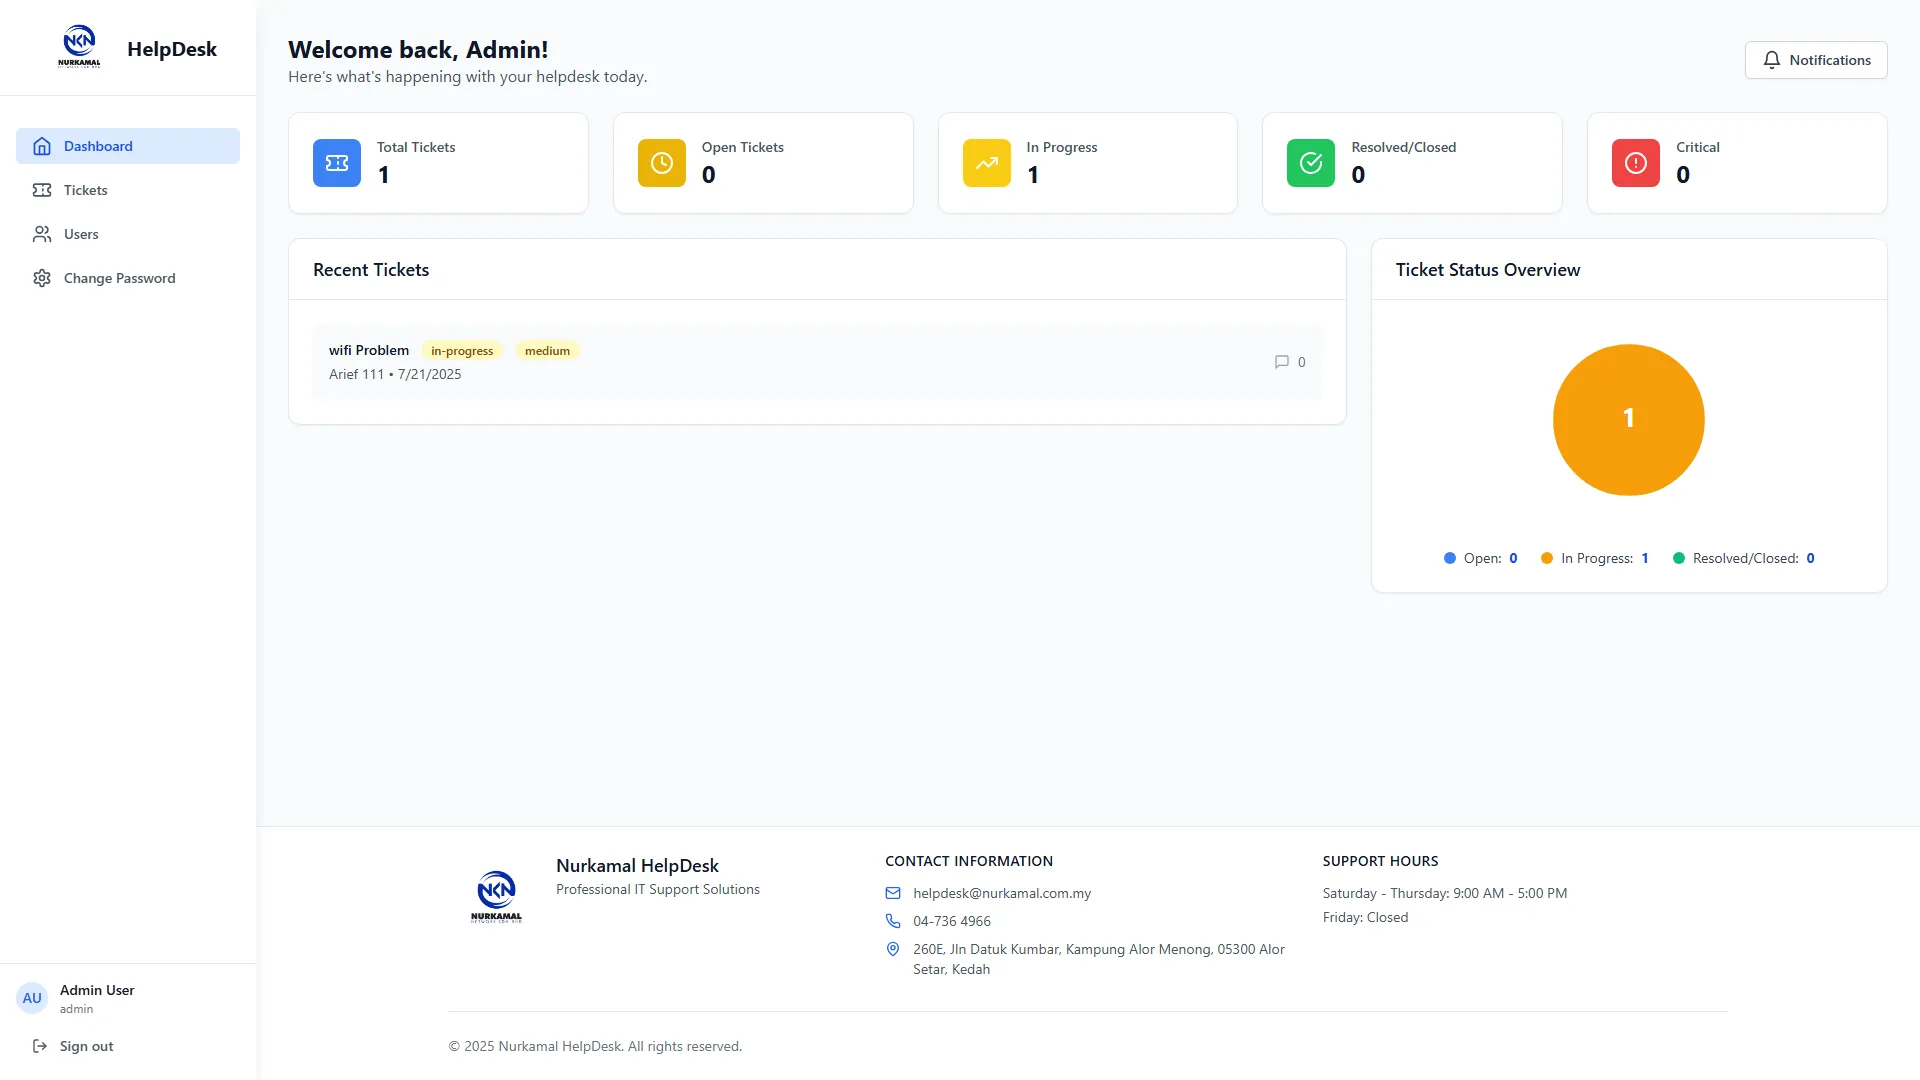The width and height of the screenshot is (1920, 1080).
Task: Open the Tickets page from sidebar
Action: [x=128, y=190]
